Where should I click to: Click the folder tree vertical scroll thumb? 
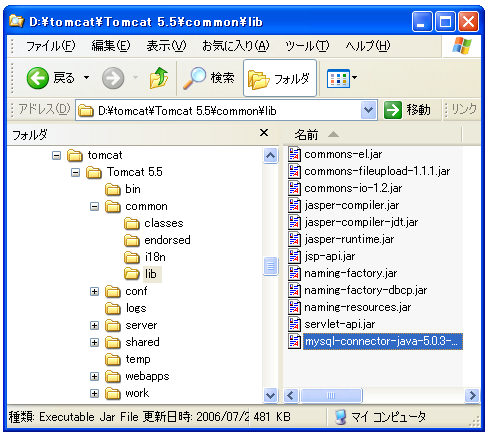coord(270,266)
